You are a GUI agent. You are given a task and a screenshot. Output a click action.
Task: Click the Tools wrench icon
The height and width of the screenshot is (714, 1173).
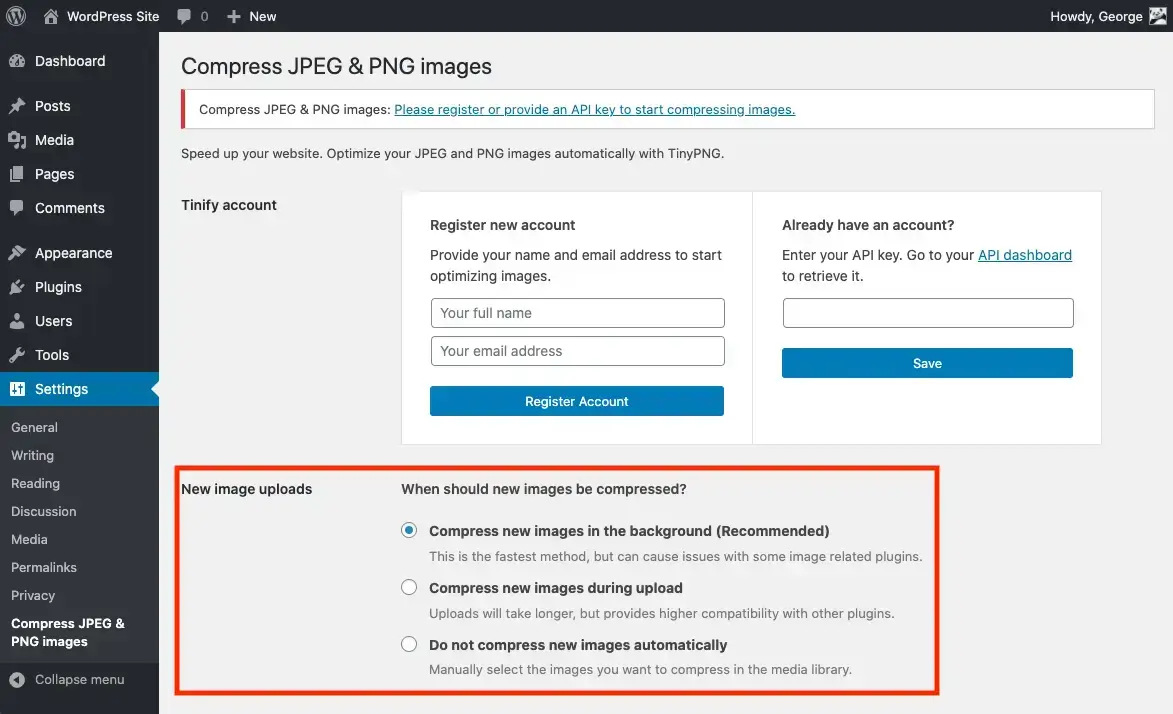point(17,355)
